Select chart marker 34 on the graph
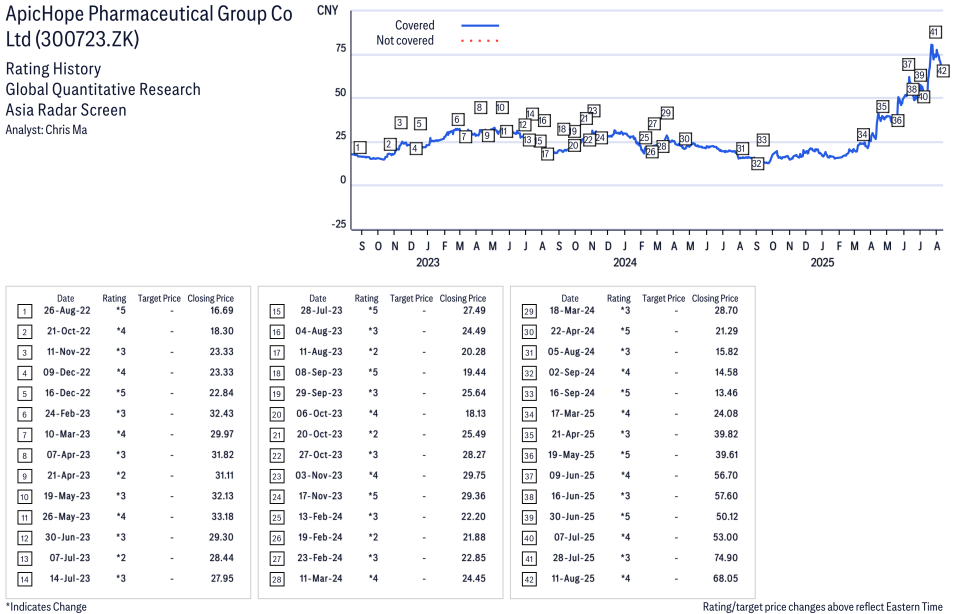The image size is (954, 614). point(863,134)
